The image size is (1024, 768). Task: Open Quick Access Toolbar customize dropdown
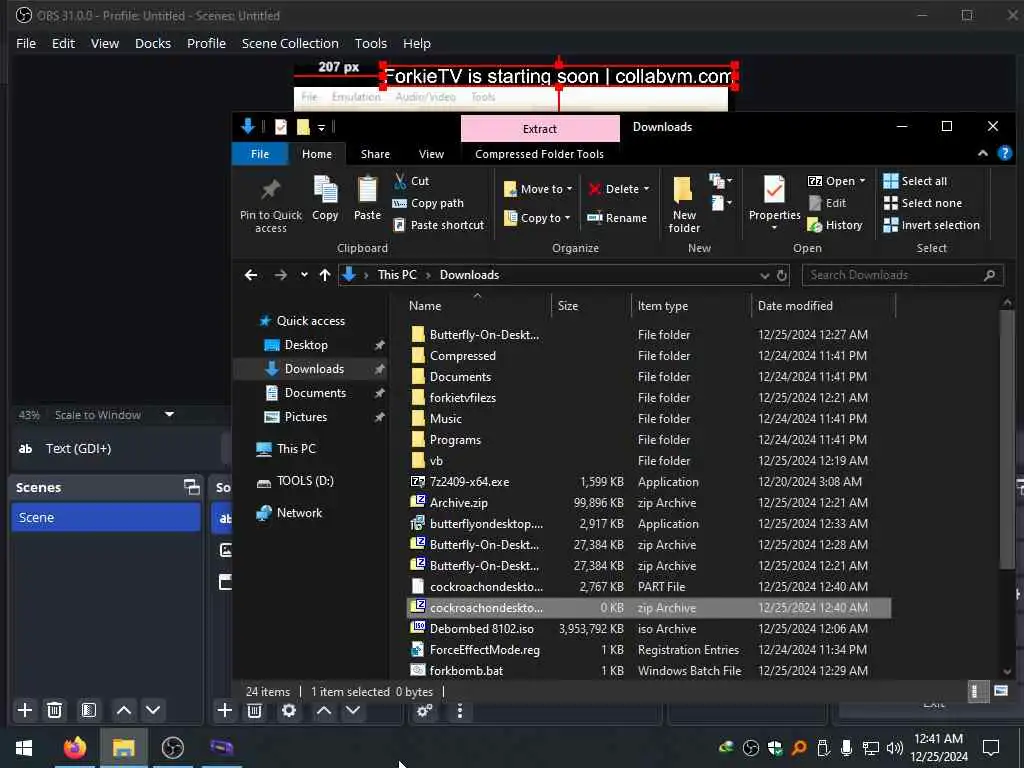point(321,127)
